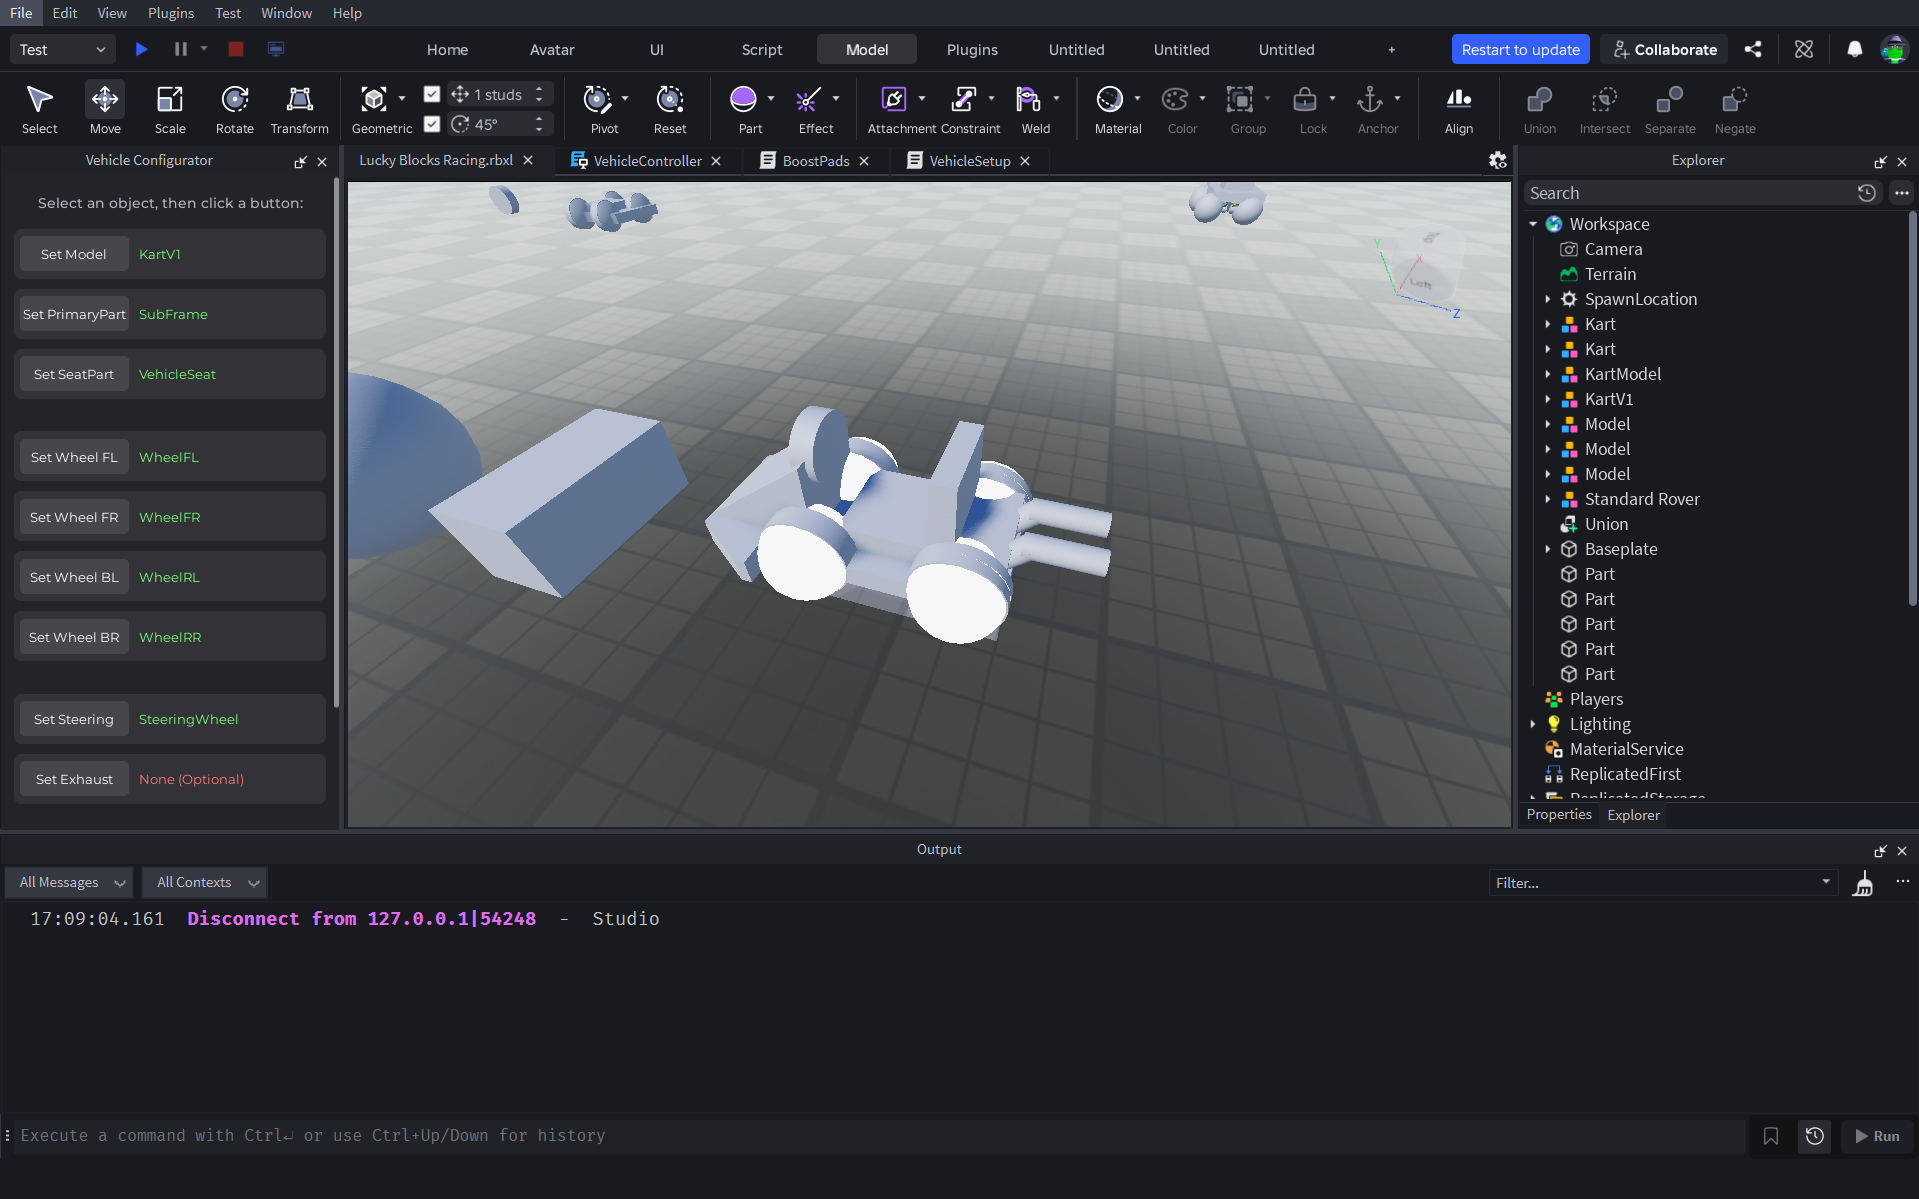Viewport: 1919px width, 1199px height.
Task: Insert a new Part
Action: click(x=743, y=99)
